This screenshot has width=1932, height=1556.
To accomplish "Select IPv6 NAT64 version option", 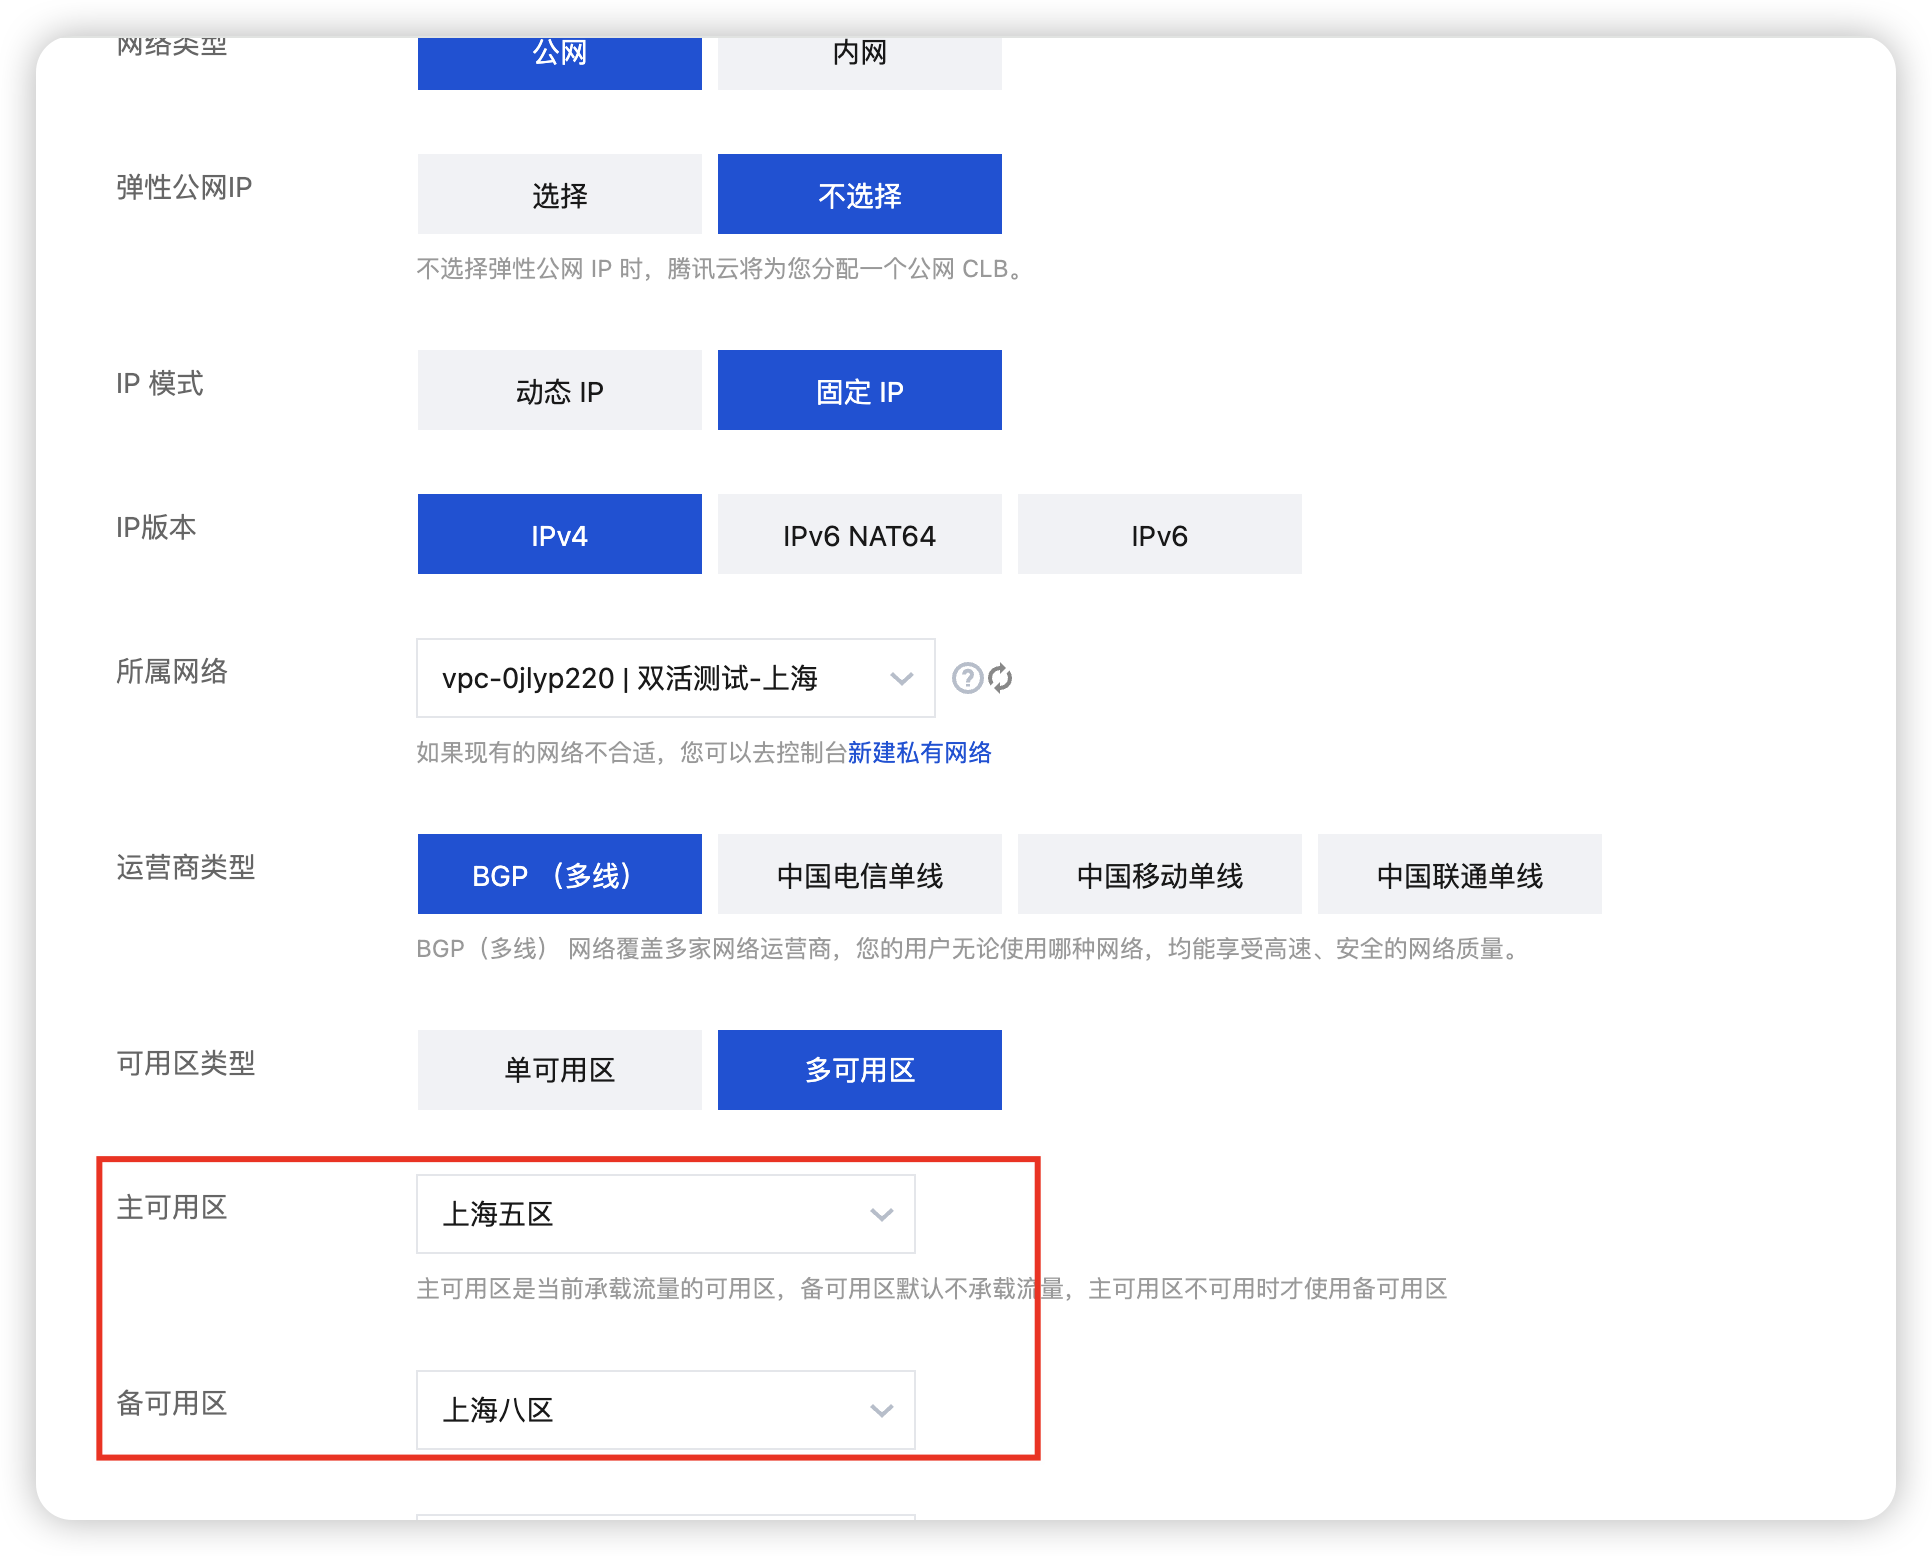I will [859, 534].
